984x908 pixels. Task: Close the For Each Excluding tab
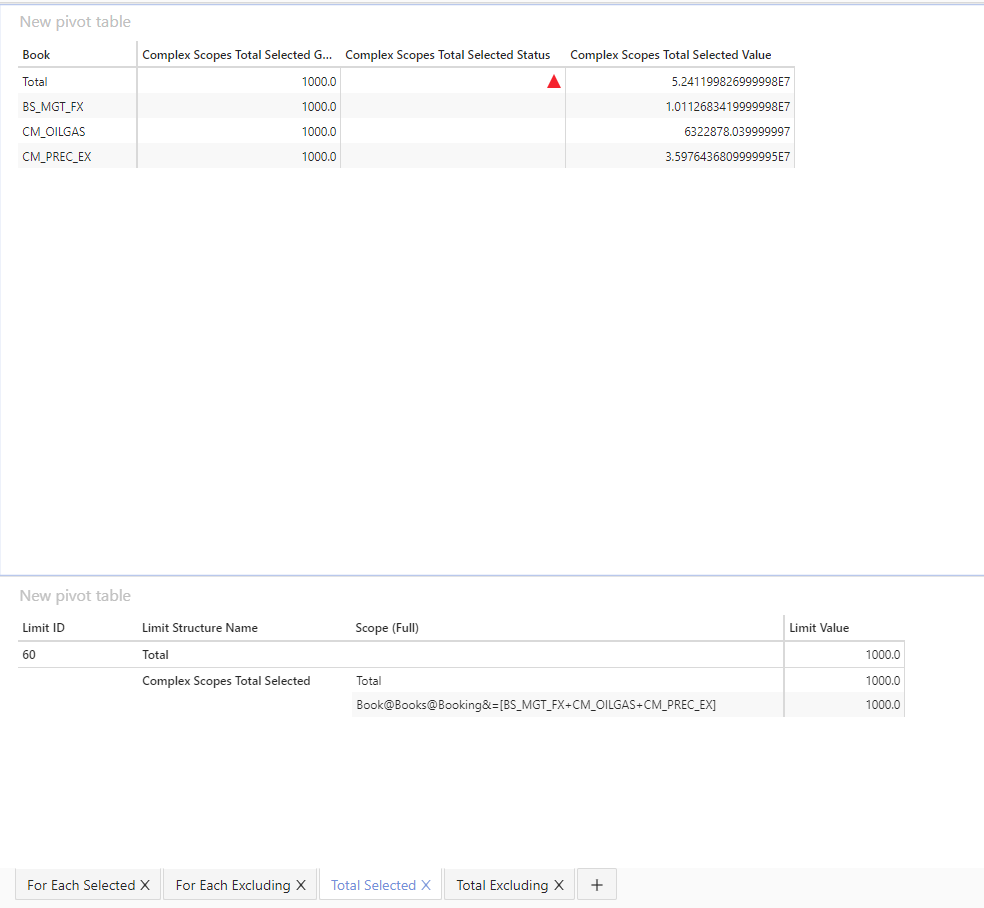coord(301,885)
